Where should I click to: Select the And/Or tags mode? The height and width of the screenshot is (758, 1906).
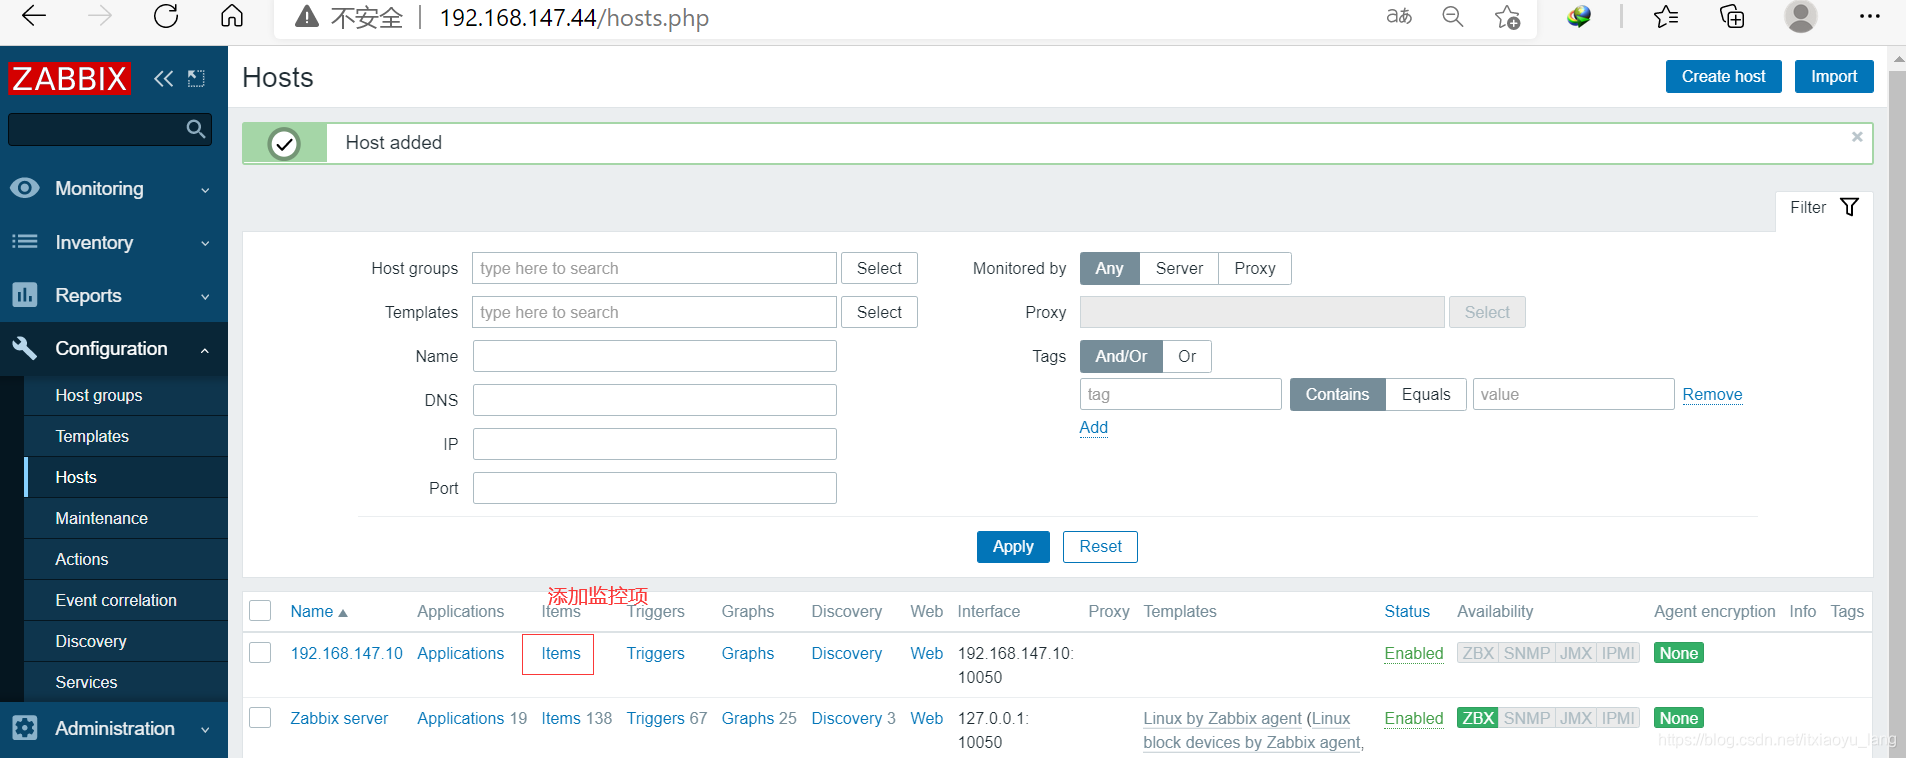pos(1121,356)
